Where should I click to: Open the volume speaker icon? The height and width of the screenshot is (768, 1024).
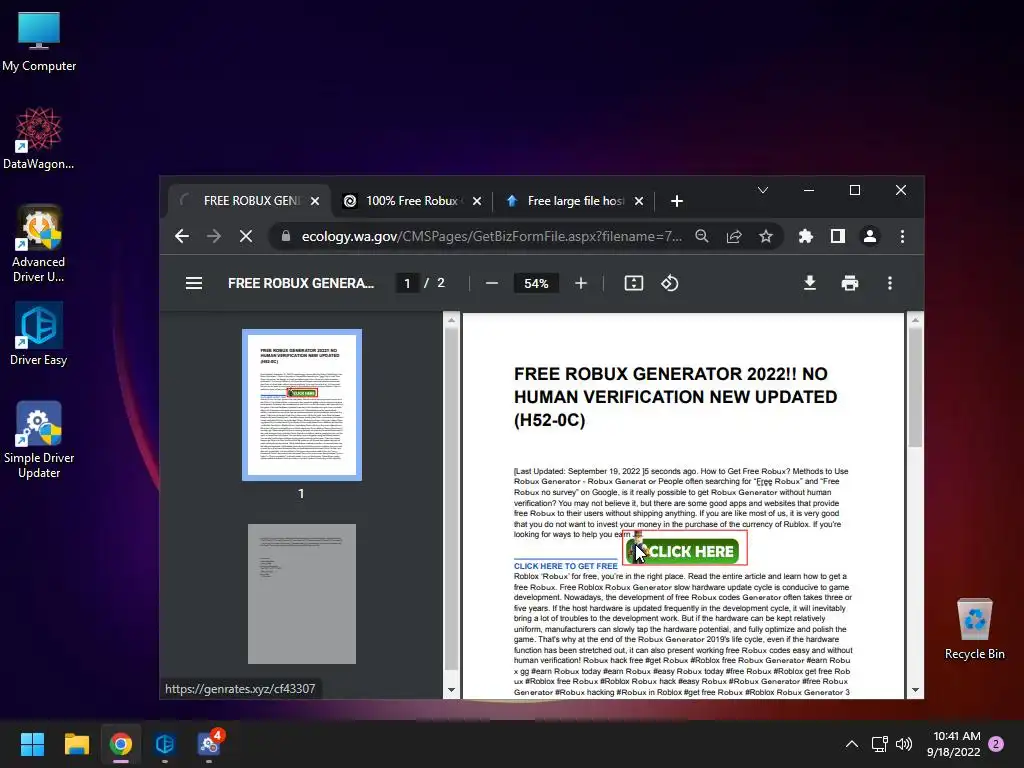pyautogui.click(x=904, y=744)
